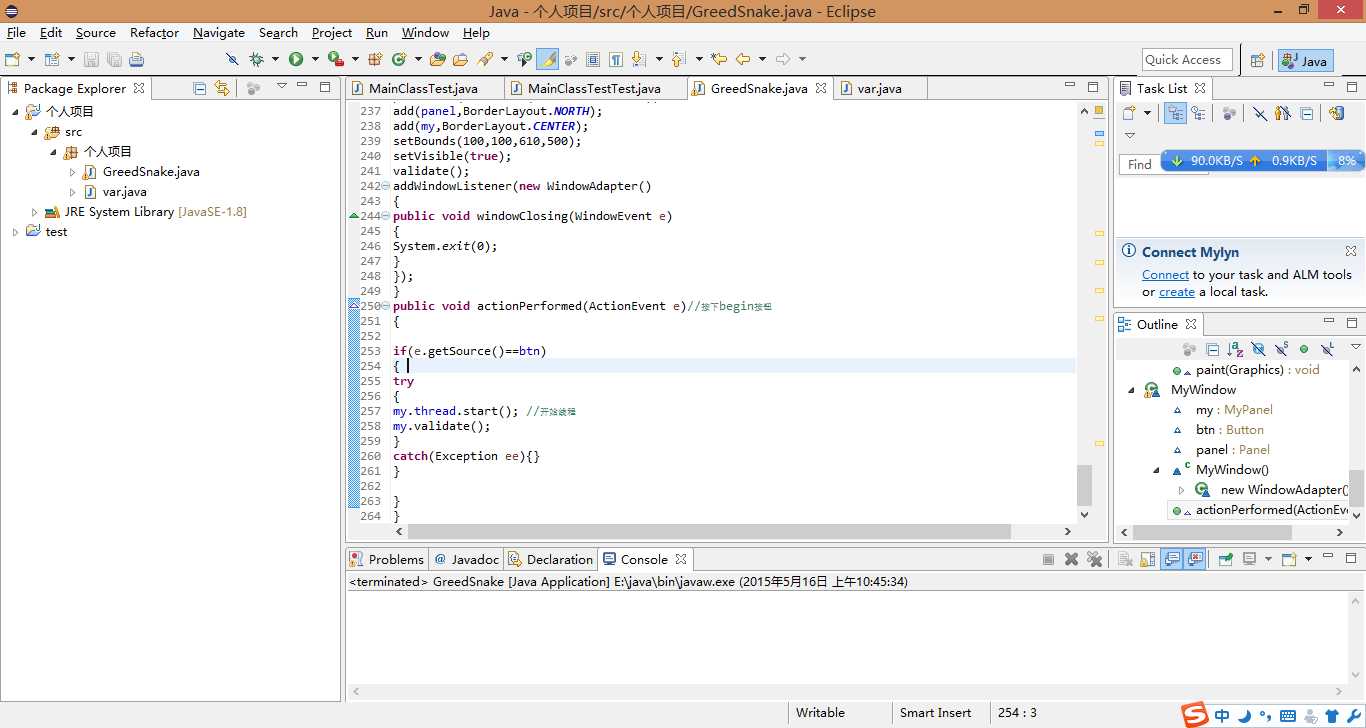Click the New Java Class toolbar icon
The height and width of the screenshot is (728, 1366).
coord(399,59)
